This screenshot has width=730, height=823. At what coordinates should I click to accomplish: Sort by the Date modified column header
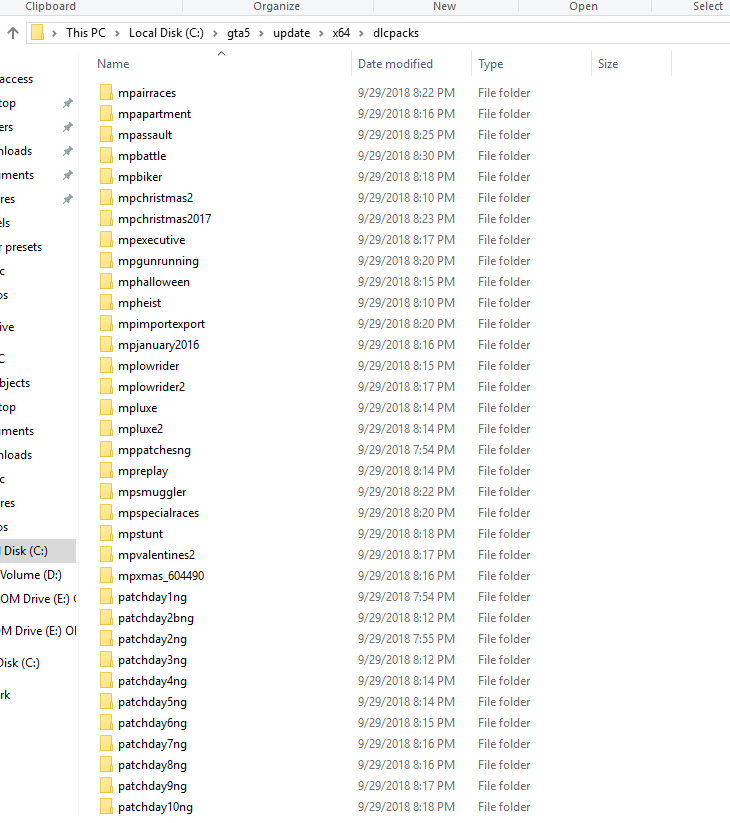point(395,64)
